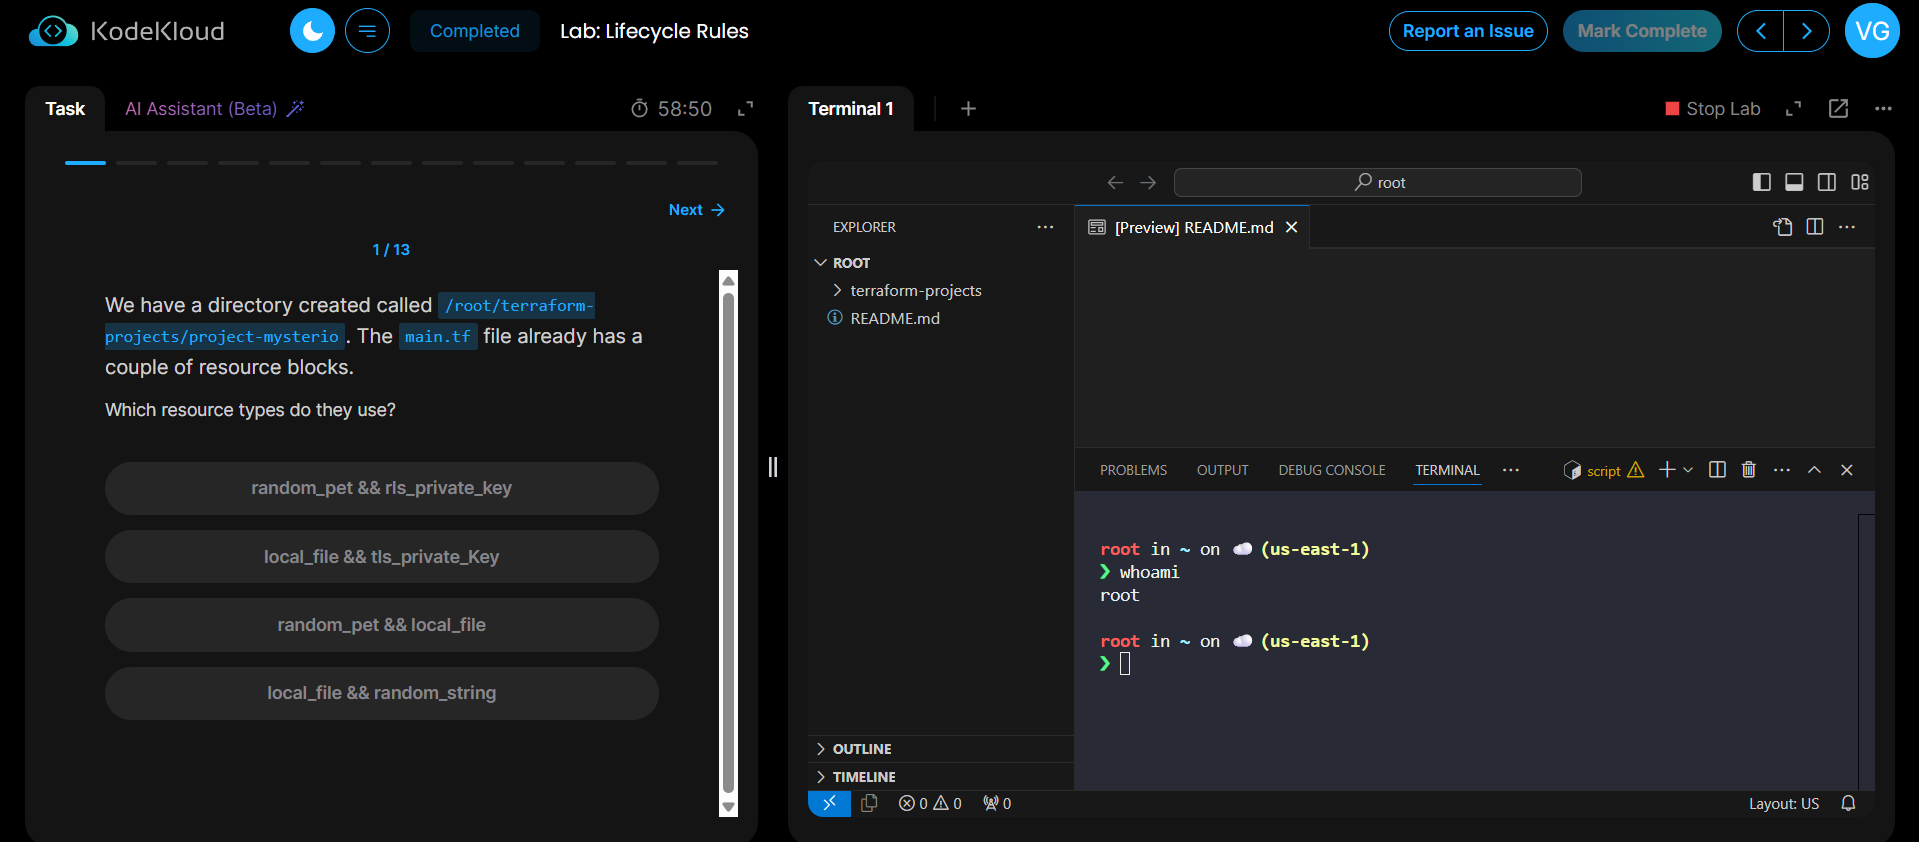Select the TERMINAL panel tab
Viewport: 1919px width, 842px height.
tap(1447, 470)
